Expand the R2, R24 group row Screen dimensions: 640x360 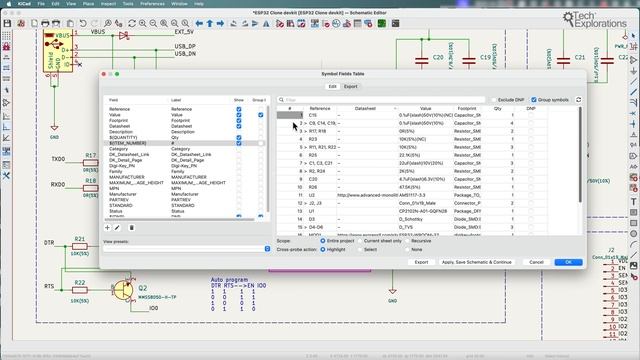[x=305, y=171]
